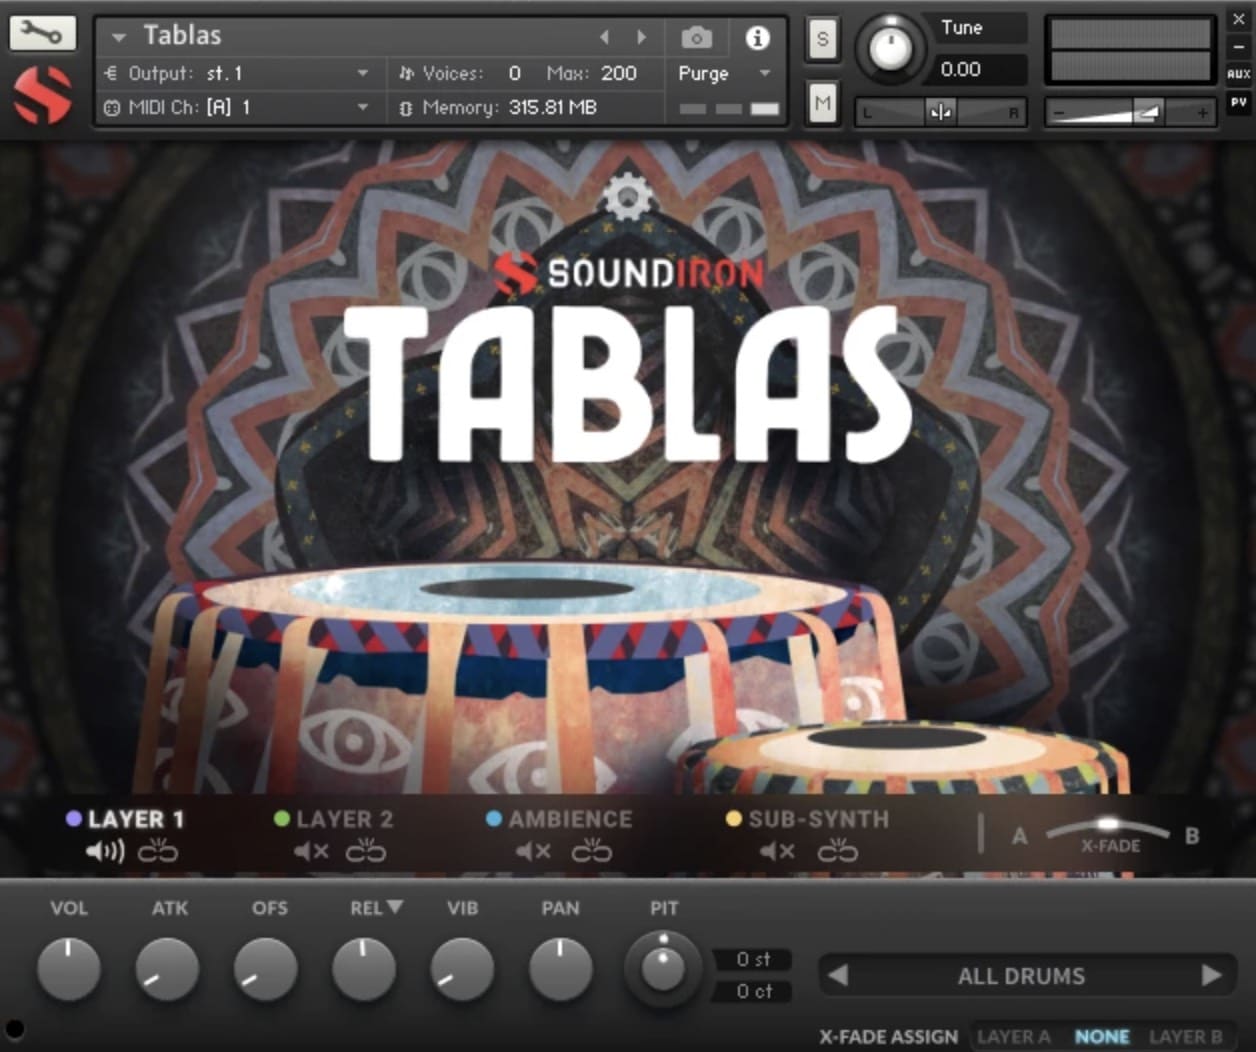Click the gear settings icon above the Soundiron logo
The width and height of the screenshot is (1256, 1052).
tap(630, 197)
